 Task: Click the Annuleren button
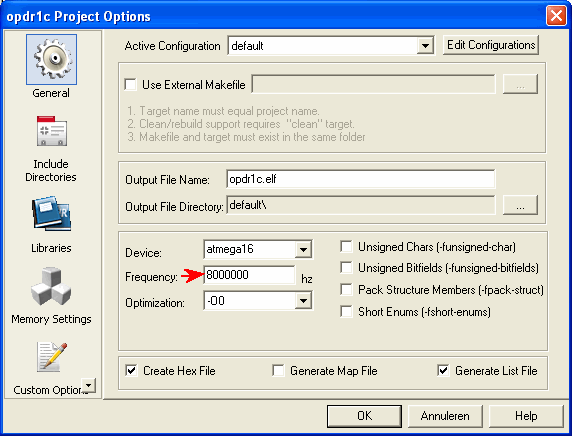445,416
